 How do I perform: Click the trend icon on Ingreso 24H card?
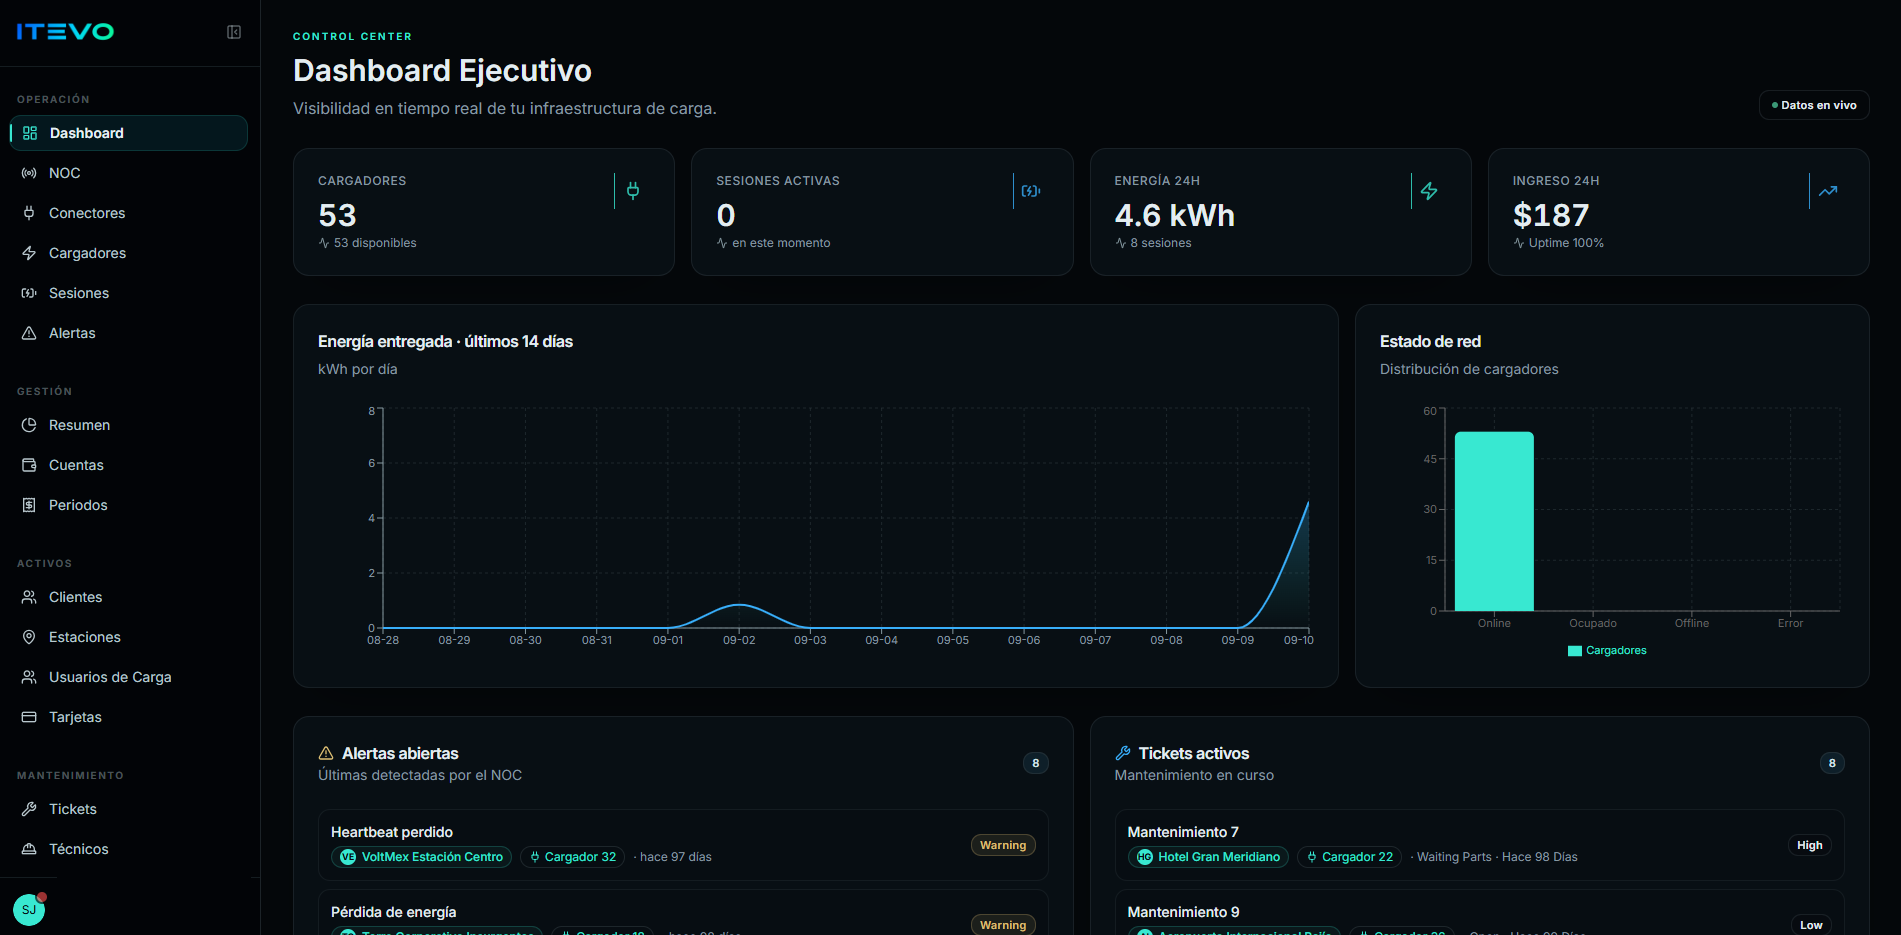1828,190
